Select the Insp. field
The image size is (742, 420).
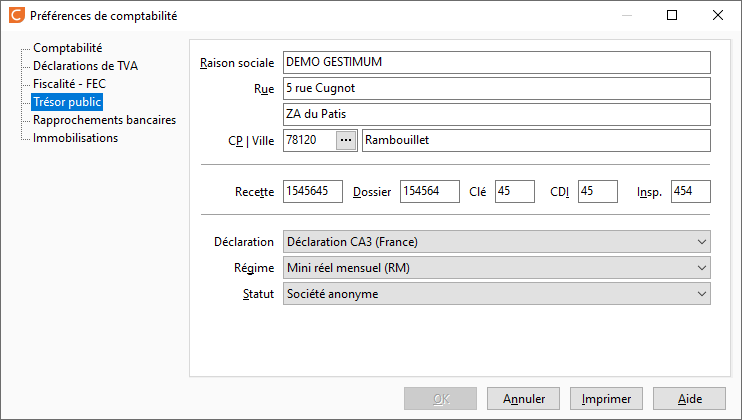pyautogui.click(x=690, y=192)
